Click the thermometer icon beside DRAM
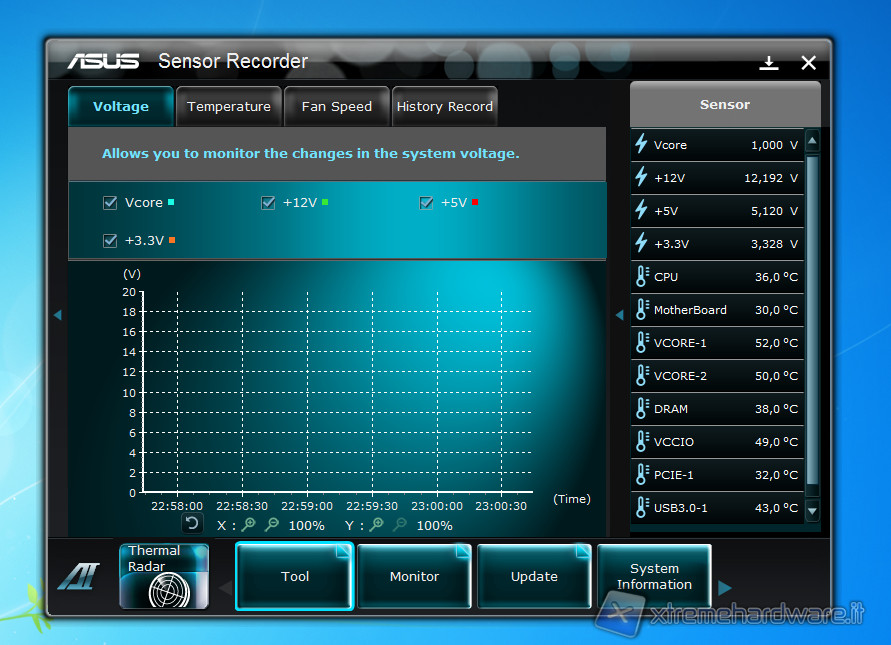891x645 pixels. (x=642, y=408)
